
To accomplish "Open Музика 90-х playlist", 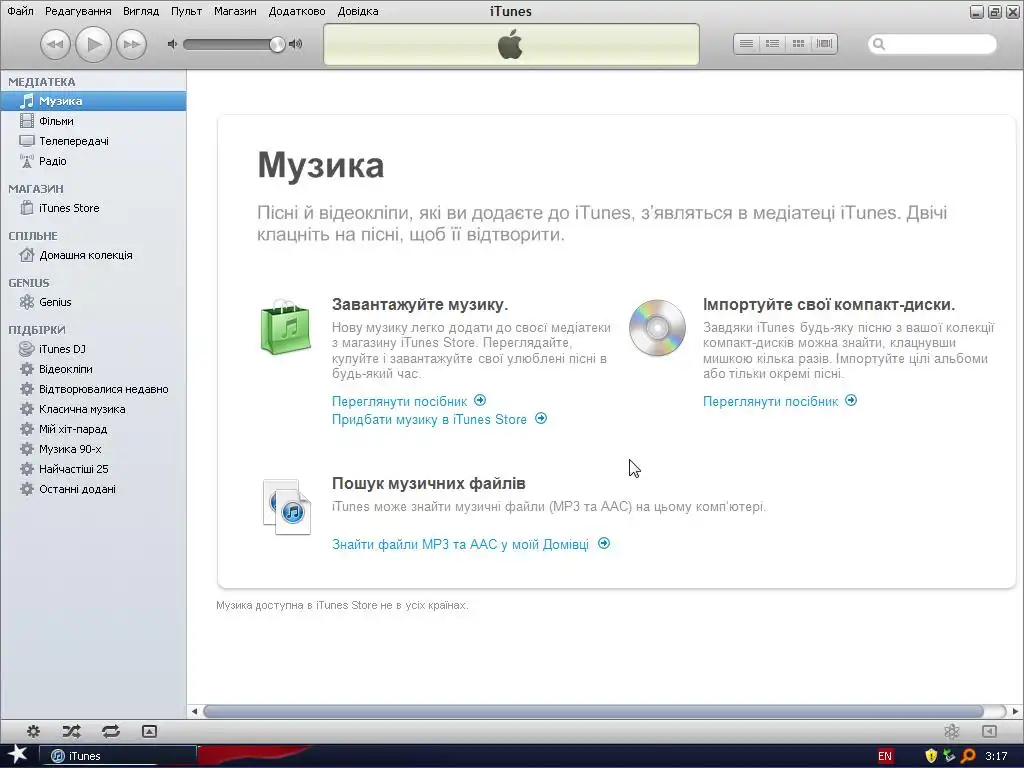I will (x=93, y=449).
